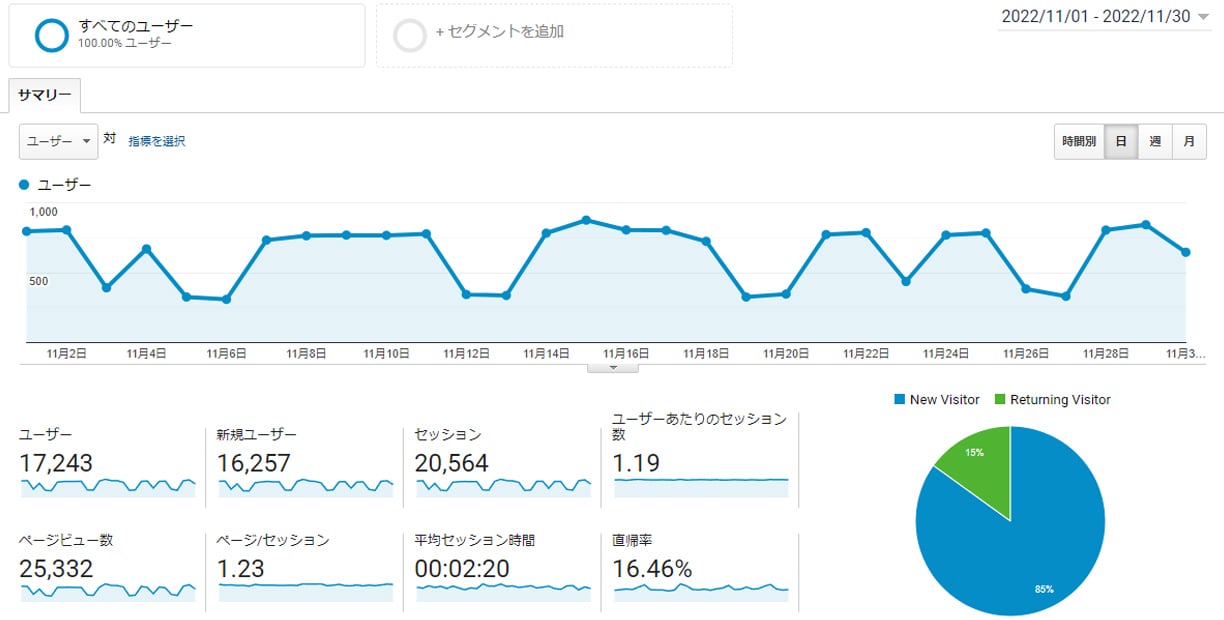
Task: Switch to the サマリー tab
Action: pos(43,95)
